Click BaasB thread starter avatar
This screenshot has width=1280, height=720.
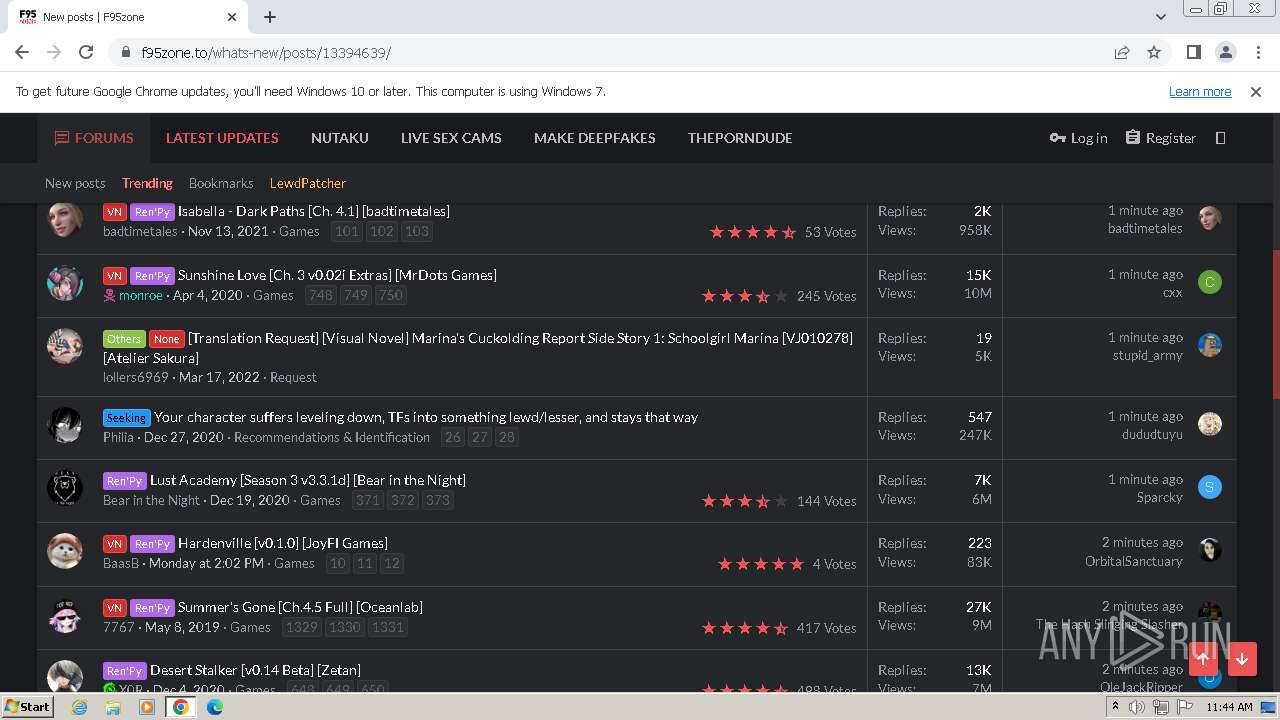(65, 551)
